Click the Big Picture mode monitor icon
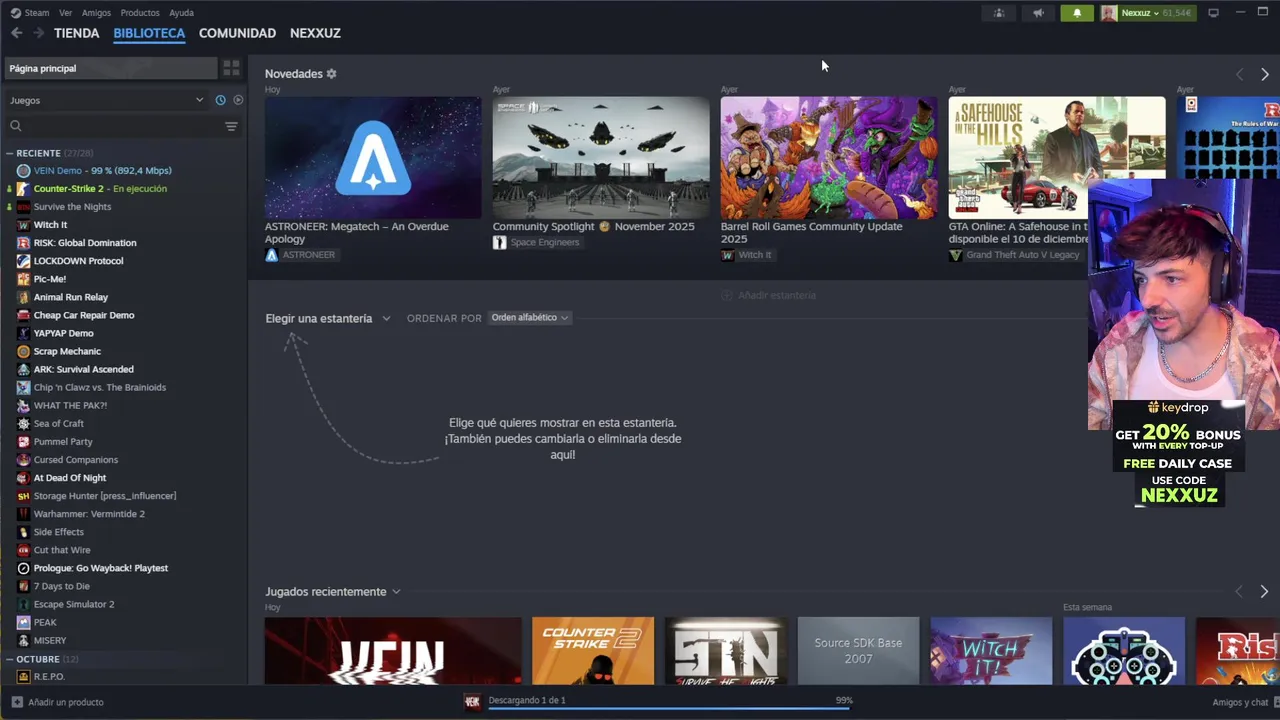The width and height of the screenshot is (1280, 720). point(1213,13)
